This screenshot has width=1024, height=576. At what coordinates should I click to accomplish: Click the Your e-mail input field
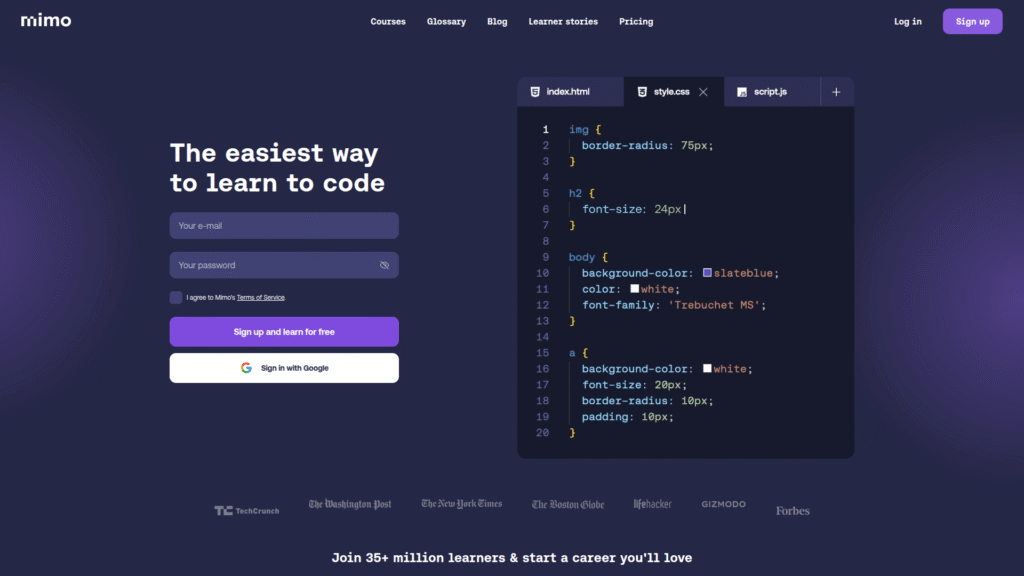(284, 225)
